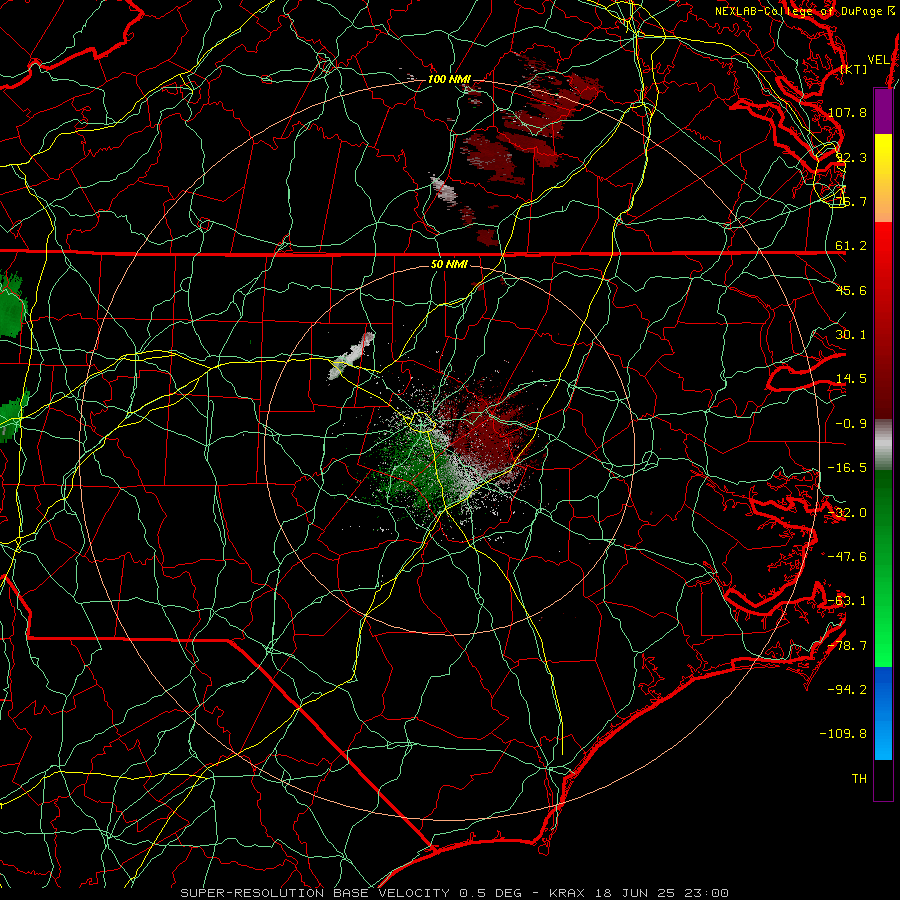Select the 107.8 value on the velocity scale
This screenshot has width=900, height=900.
[847, 112]
